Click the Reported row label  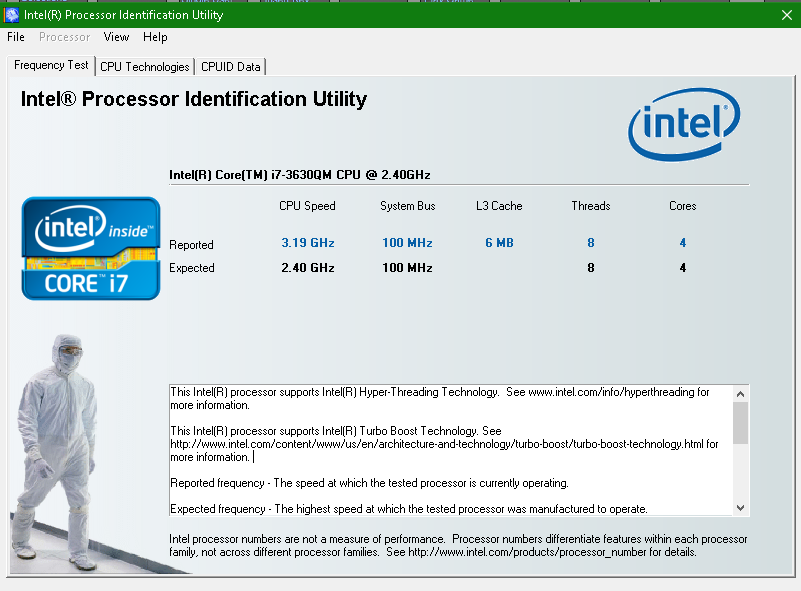tap(191, 245)
